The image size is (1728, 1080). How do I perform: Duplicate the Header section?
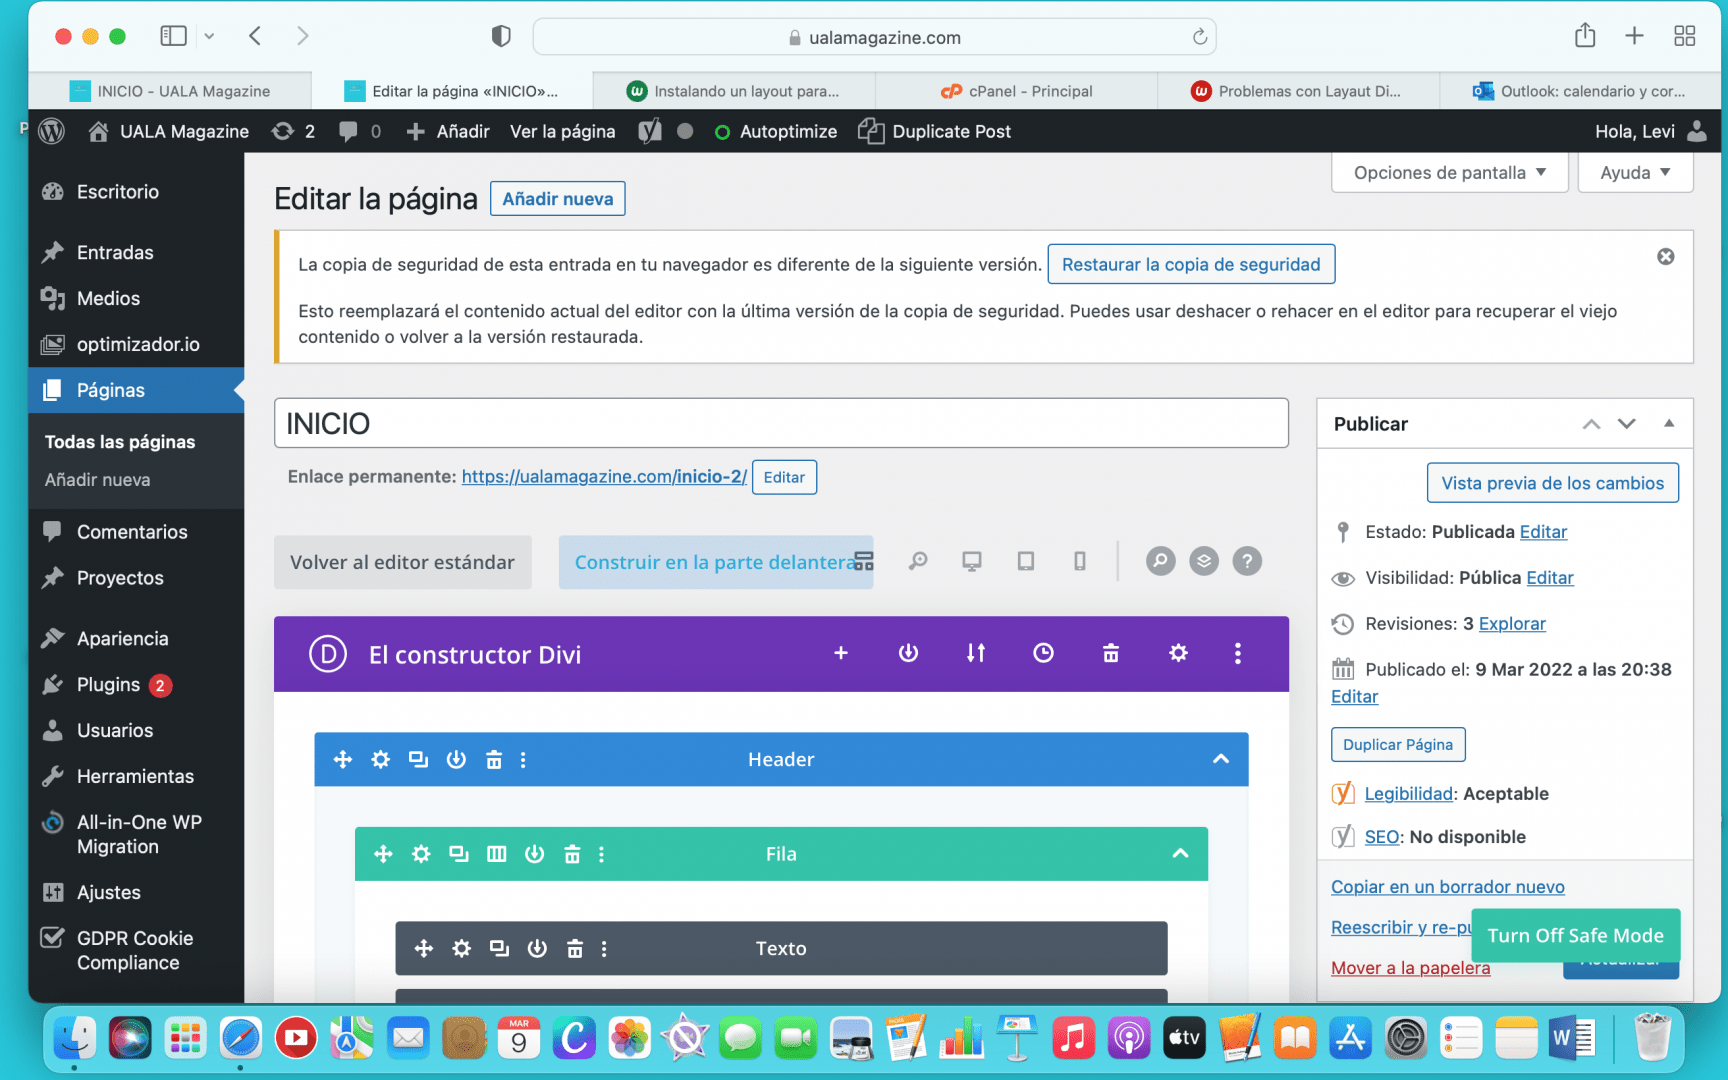[x=418, y=759]
